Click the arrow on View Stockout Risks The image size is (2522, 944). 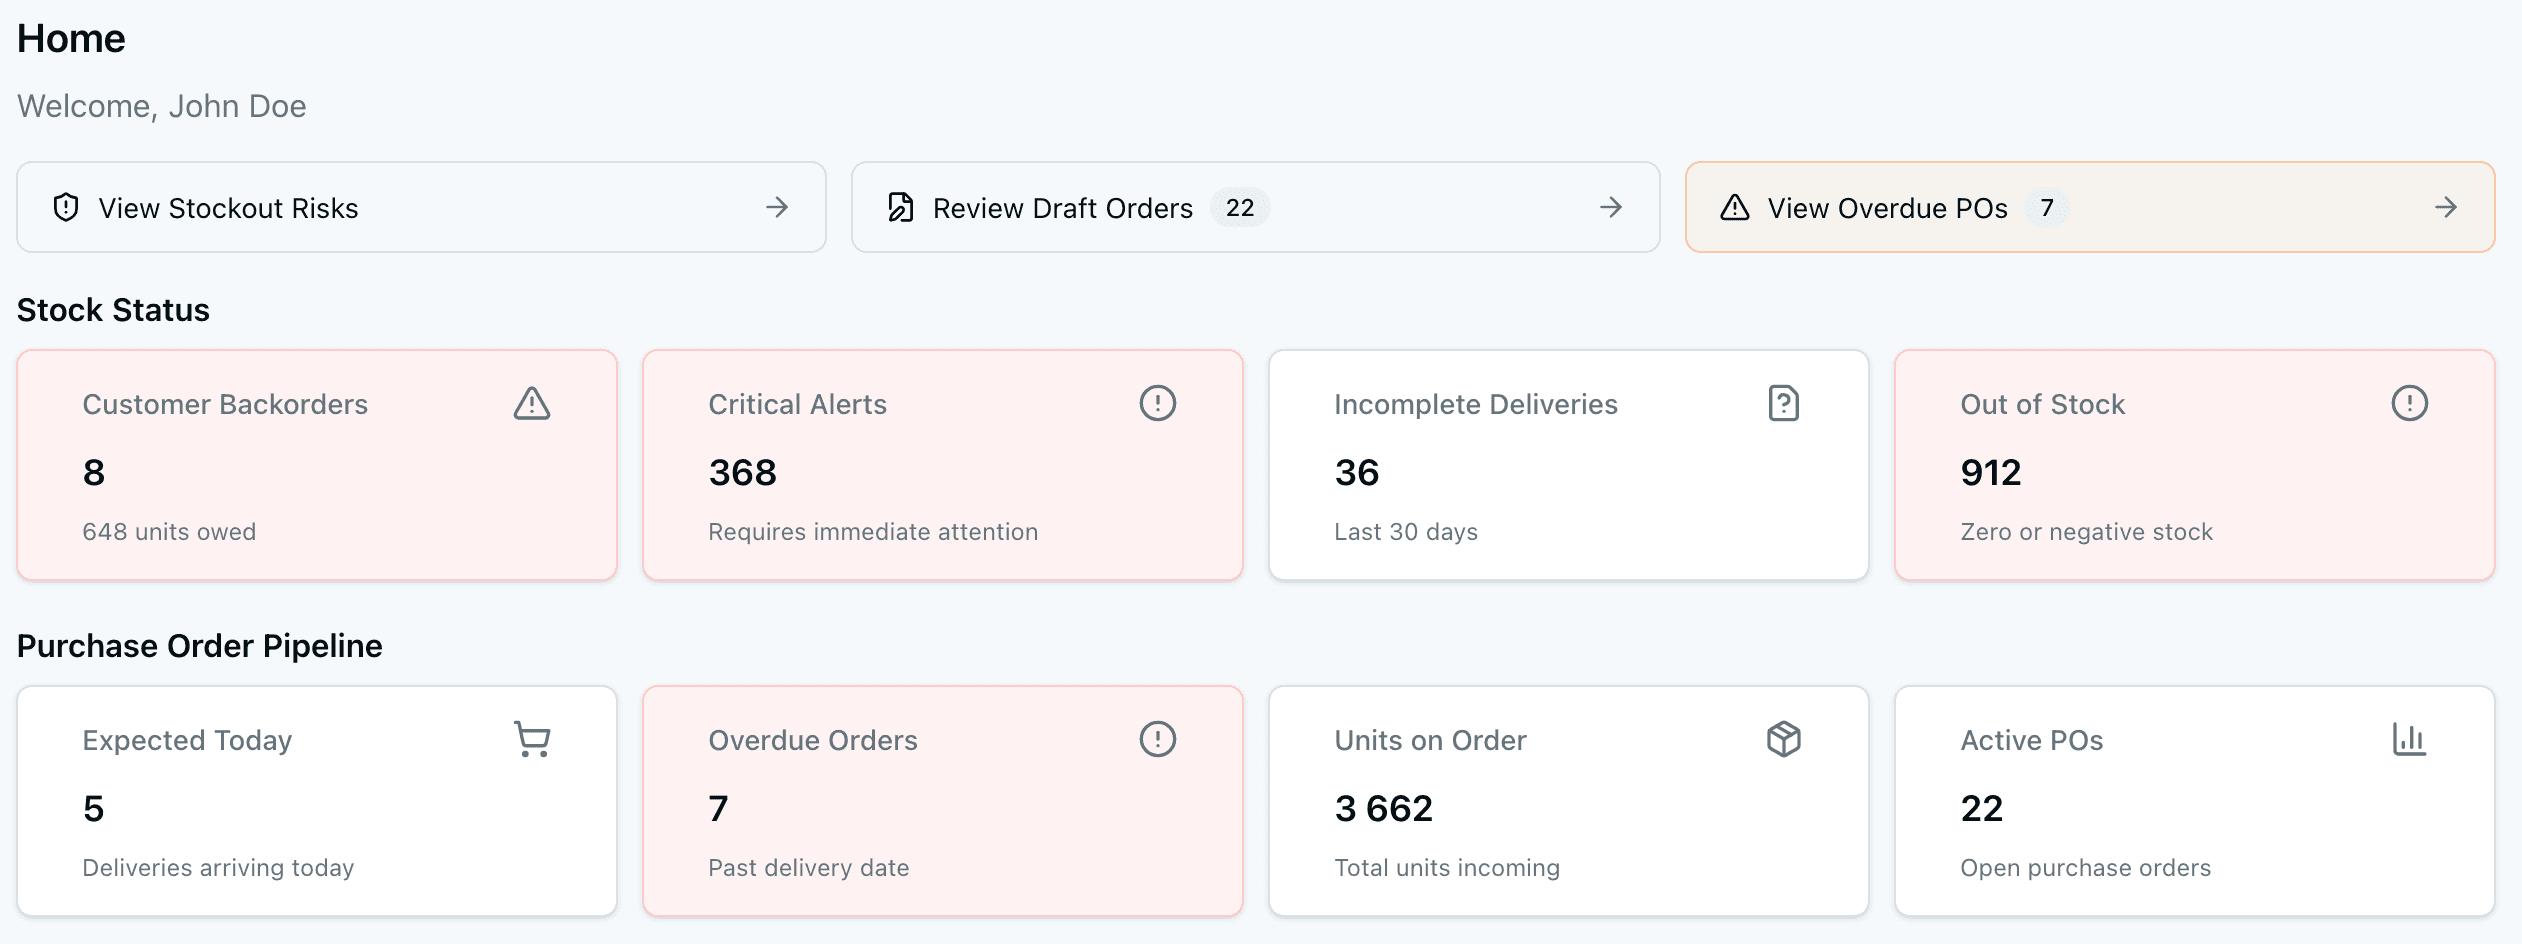(778, 207)
